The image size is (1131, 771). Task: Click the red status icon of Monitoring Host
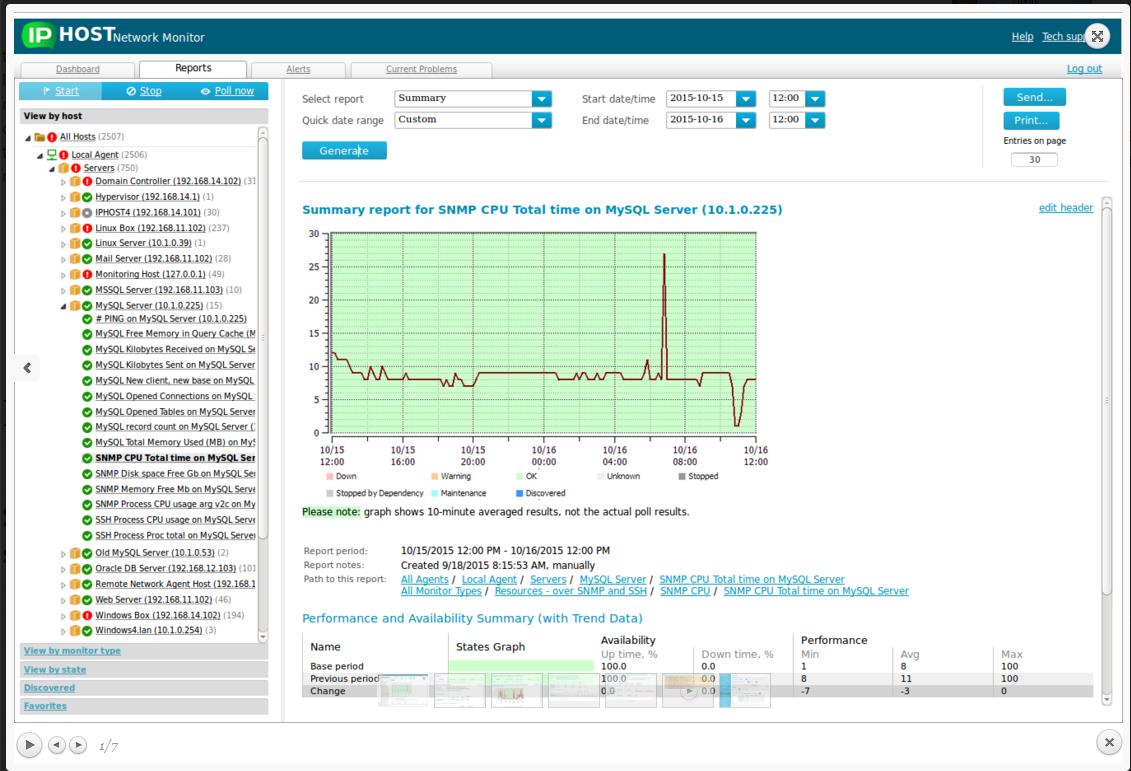coord(87,275)
